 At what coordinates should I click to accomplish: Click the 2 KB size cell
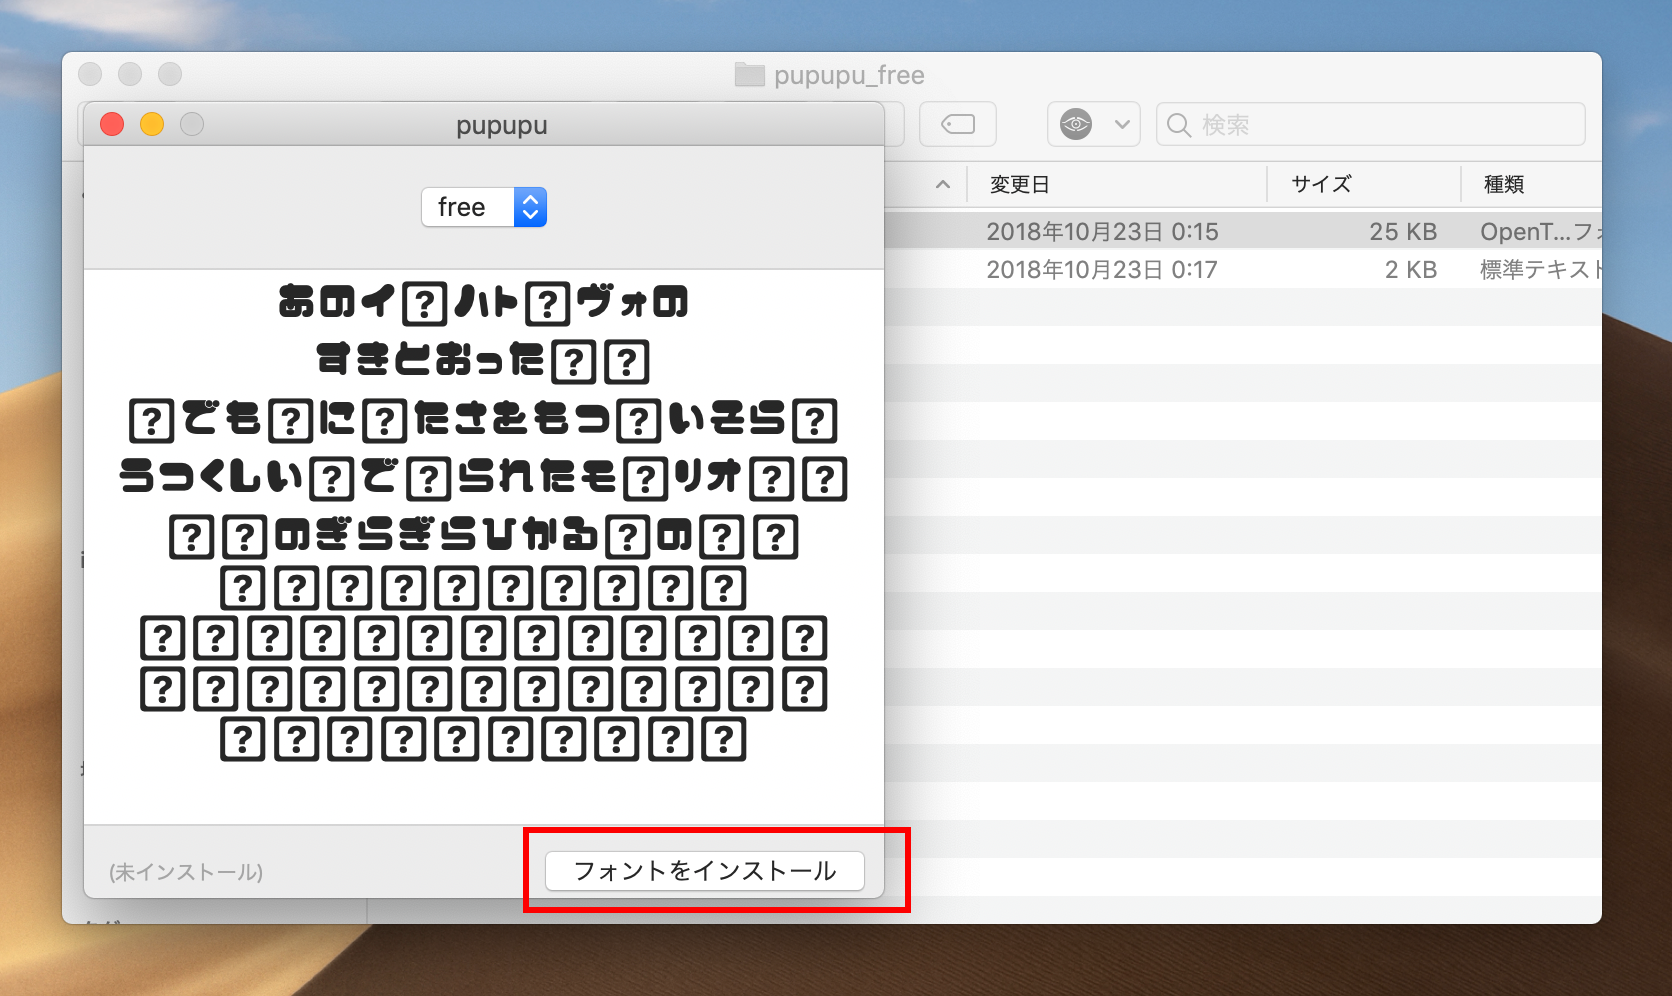tap(1411, 269)
